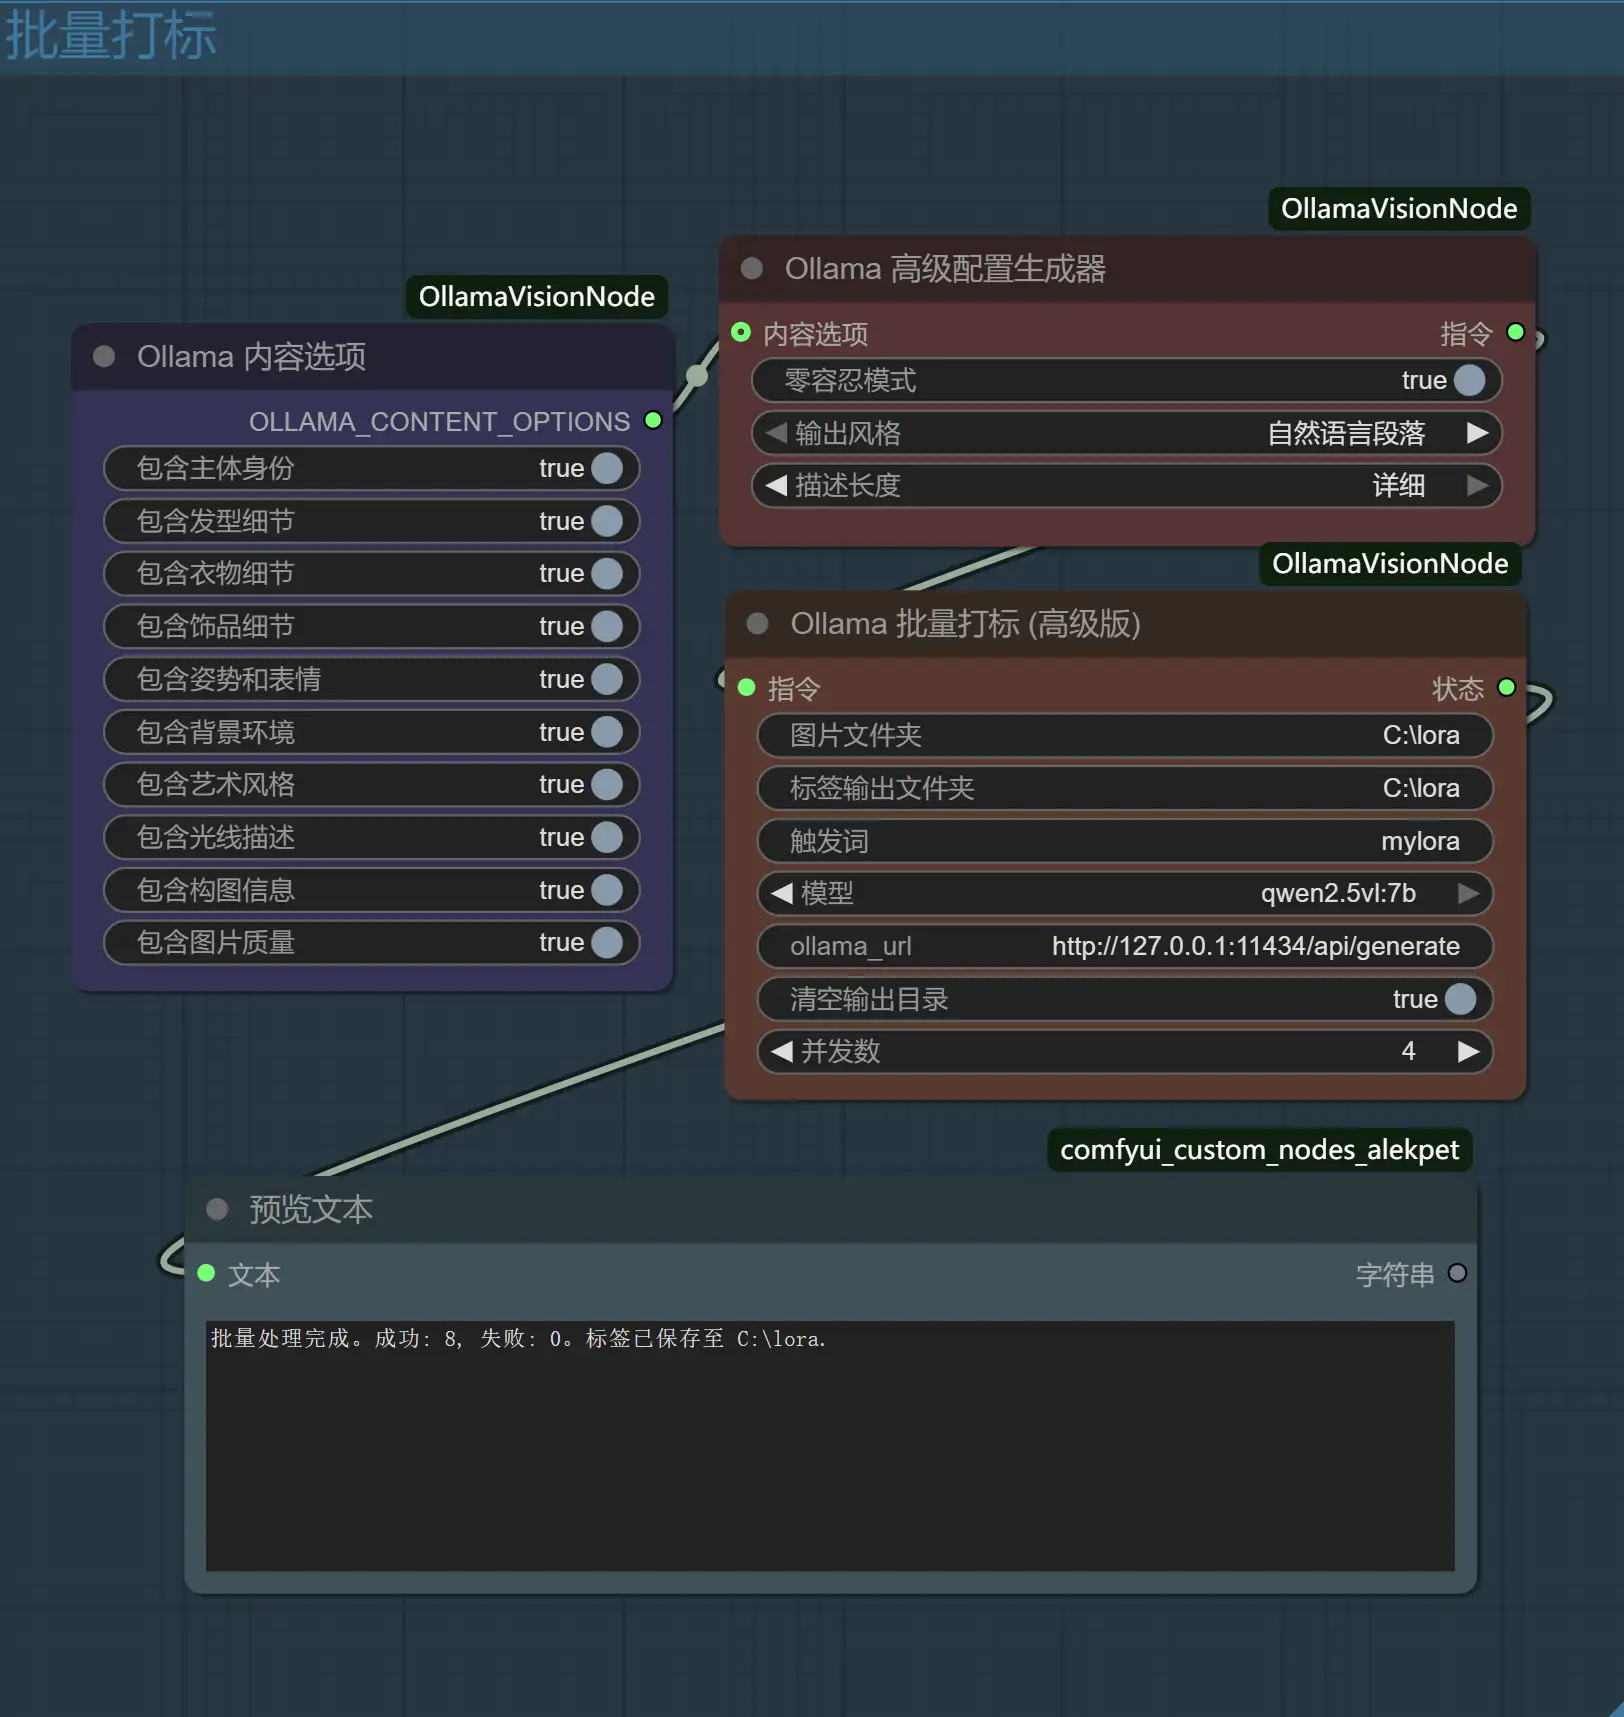The height and width of the screenshot is (1717, 1624).
Task: Decrease 并发数 with left arrow
Action: (x=782, y=1051)
